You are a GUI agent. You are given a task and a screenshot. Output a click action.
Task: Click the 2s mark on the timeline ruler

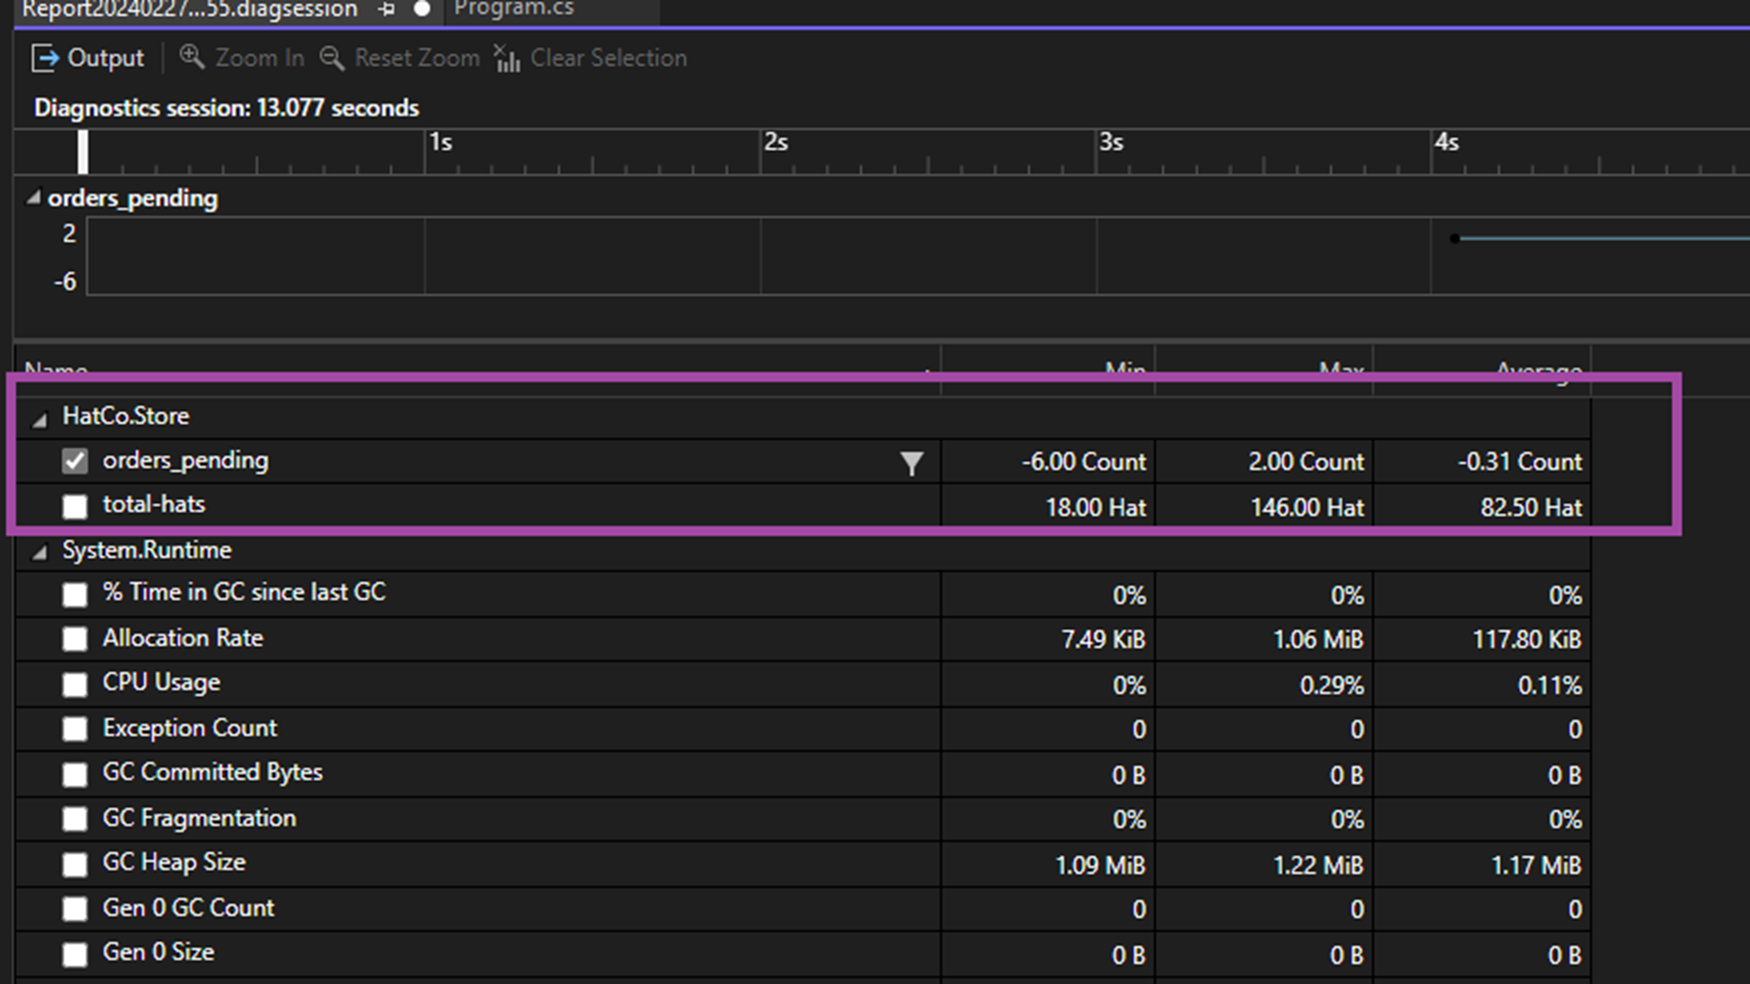tap(776, 142)
